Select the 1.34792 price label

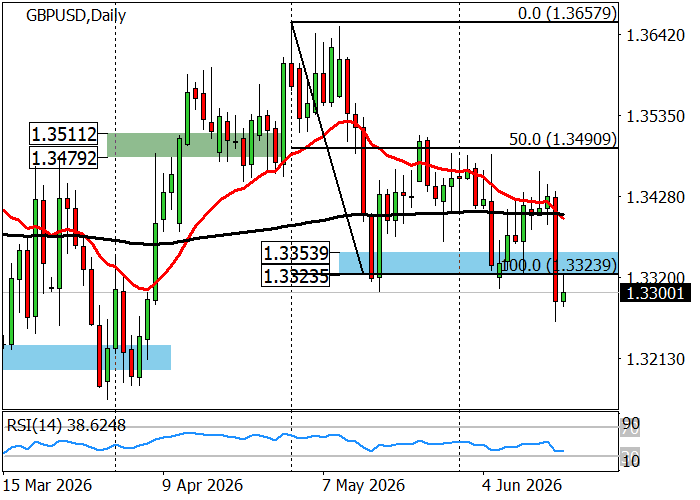(x=64, y=158)
